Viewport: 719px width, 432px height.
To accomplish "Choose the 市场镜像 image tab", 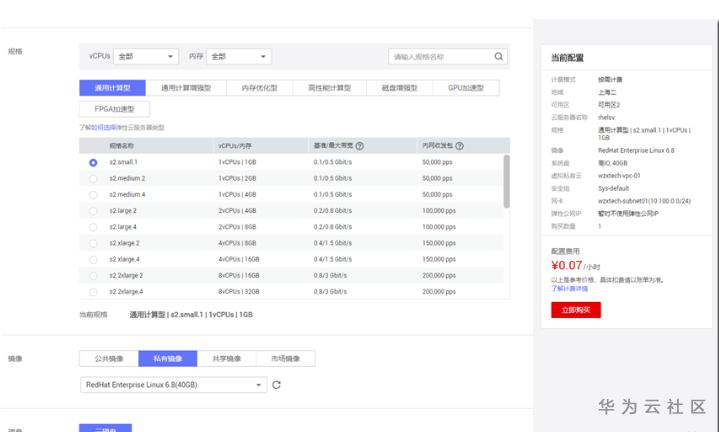I will 286,359.
